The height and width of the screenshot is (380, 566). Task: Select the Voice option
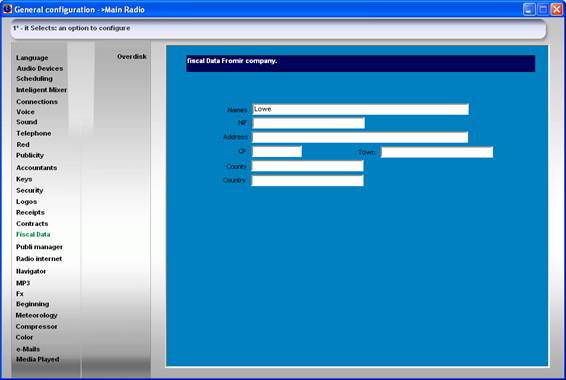25,112
